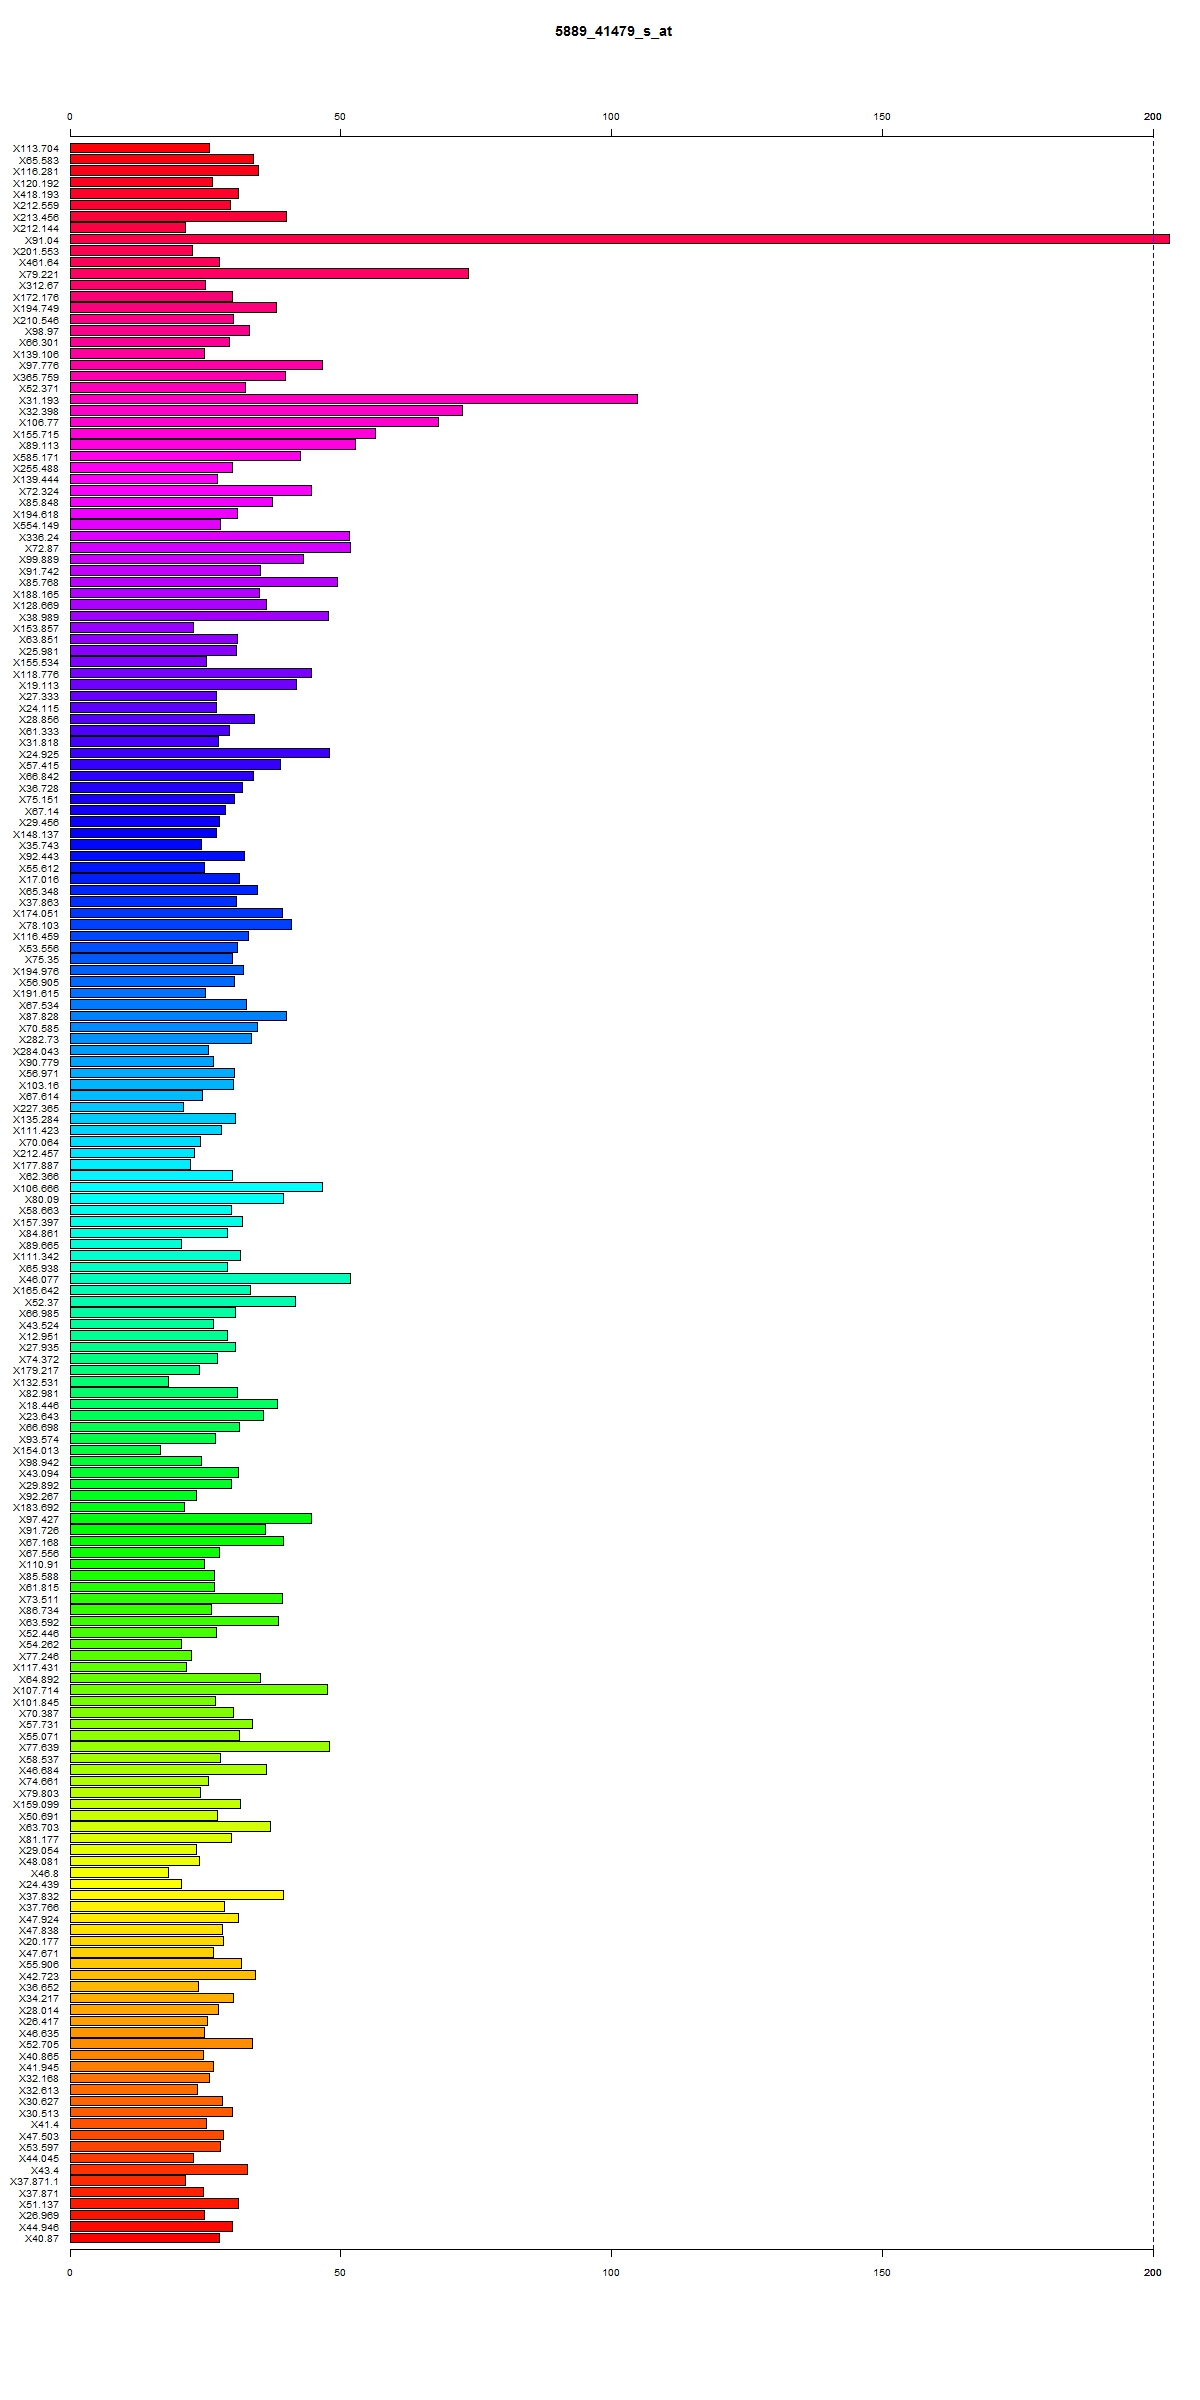Click the X312.67 label
The image size is (1200, 2400).
tap(39, 285)
